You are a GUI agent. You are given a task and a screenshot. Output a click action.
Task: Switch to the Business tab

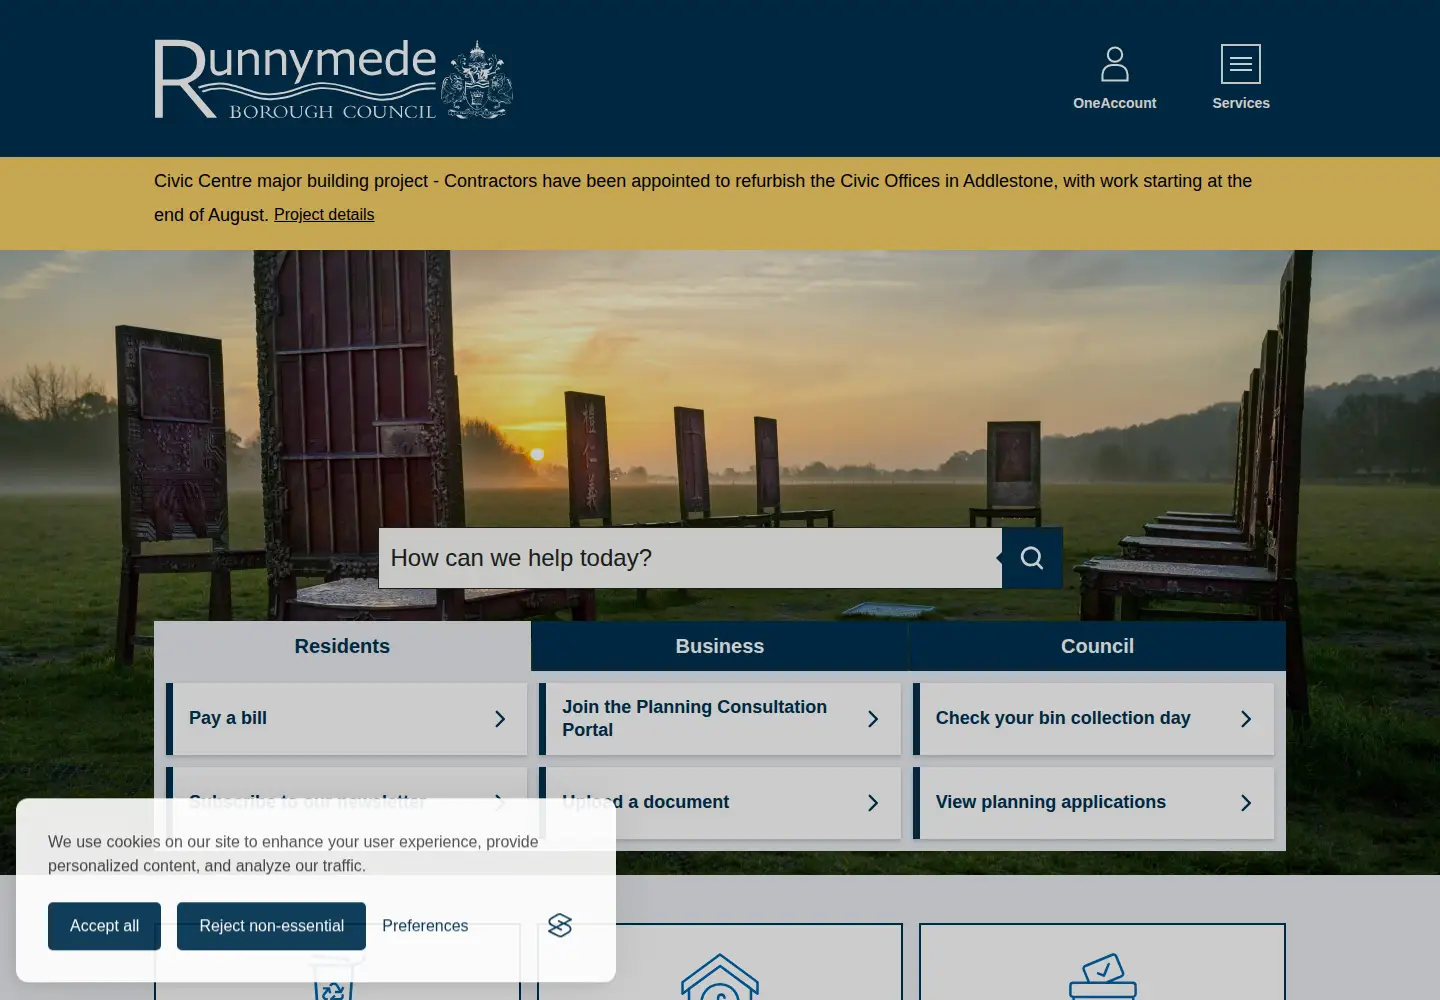[720, 646]
